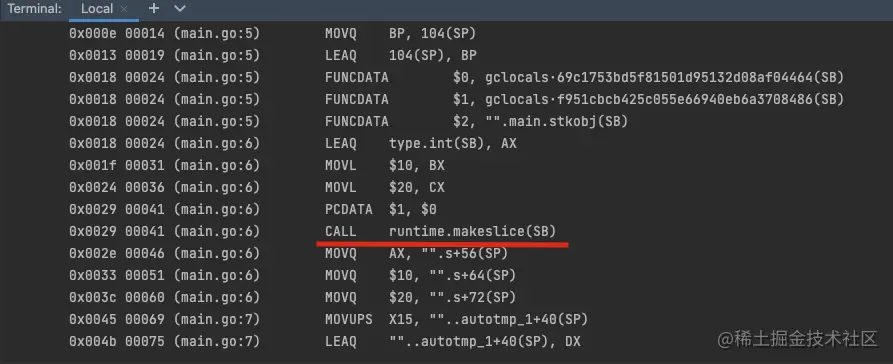Close the Local terminal tab

(124, 9)
